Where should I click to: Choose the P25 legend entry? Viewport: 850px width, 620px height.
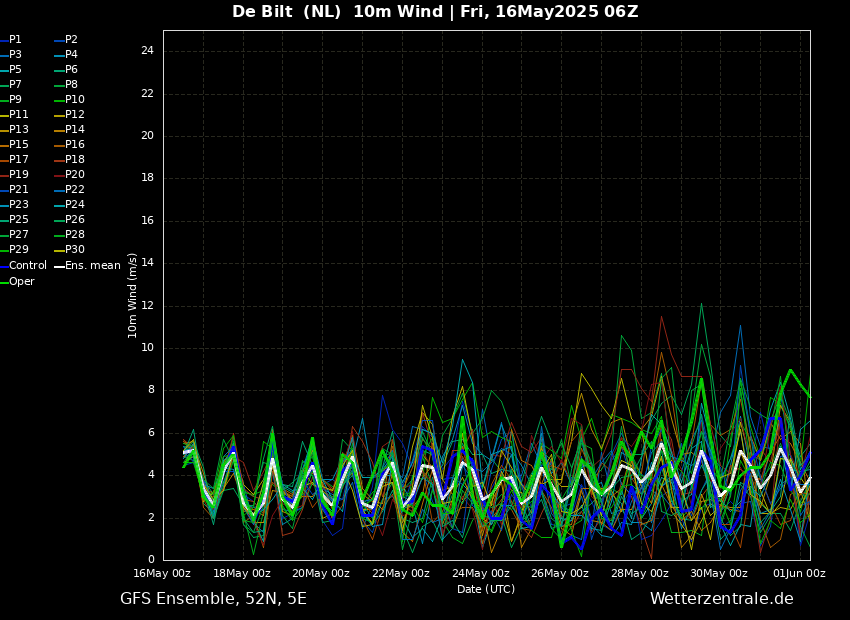pos(19,220)
